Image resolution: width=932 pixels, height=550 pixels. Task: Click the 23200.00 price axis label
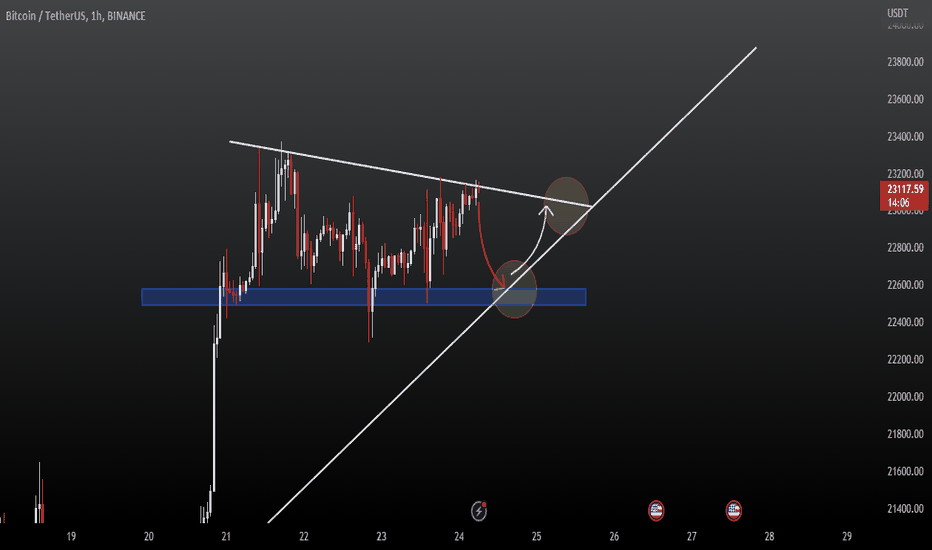click(905, 174)
